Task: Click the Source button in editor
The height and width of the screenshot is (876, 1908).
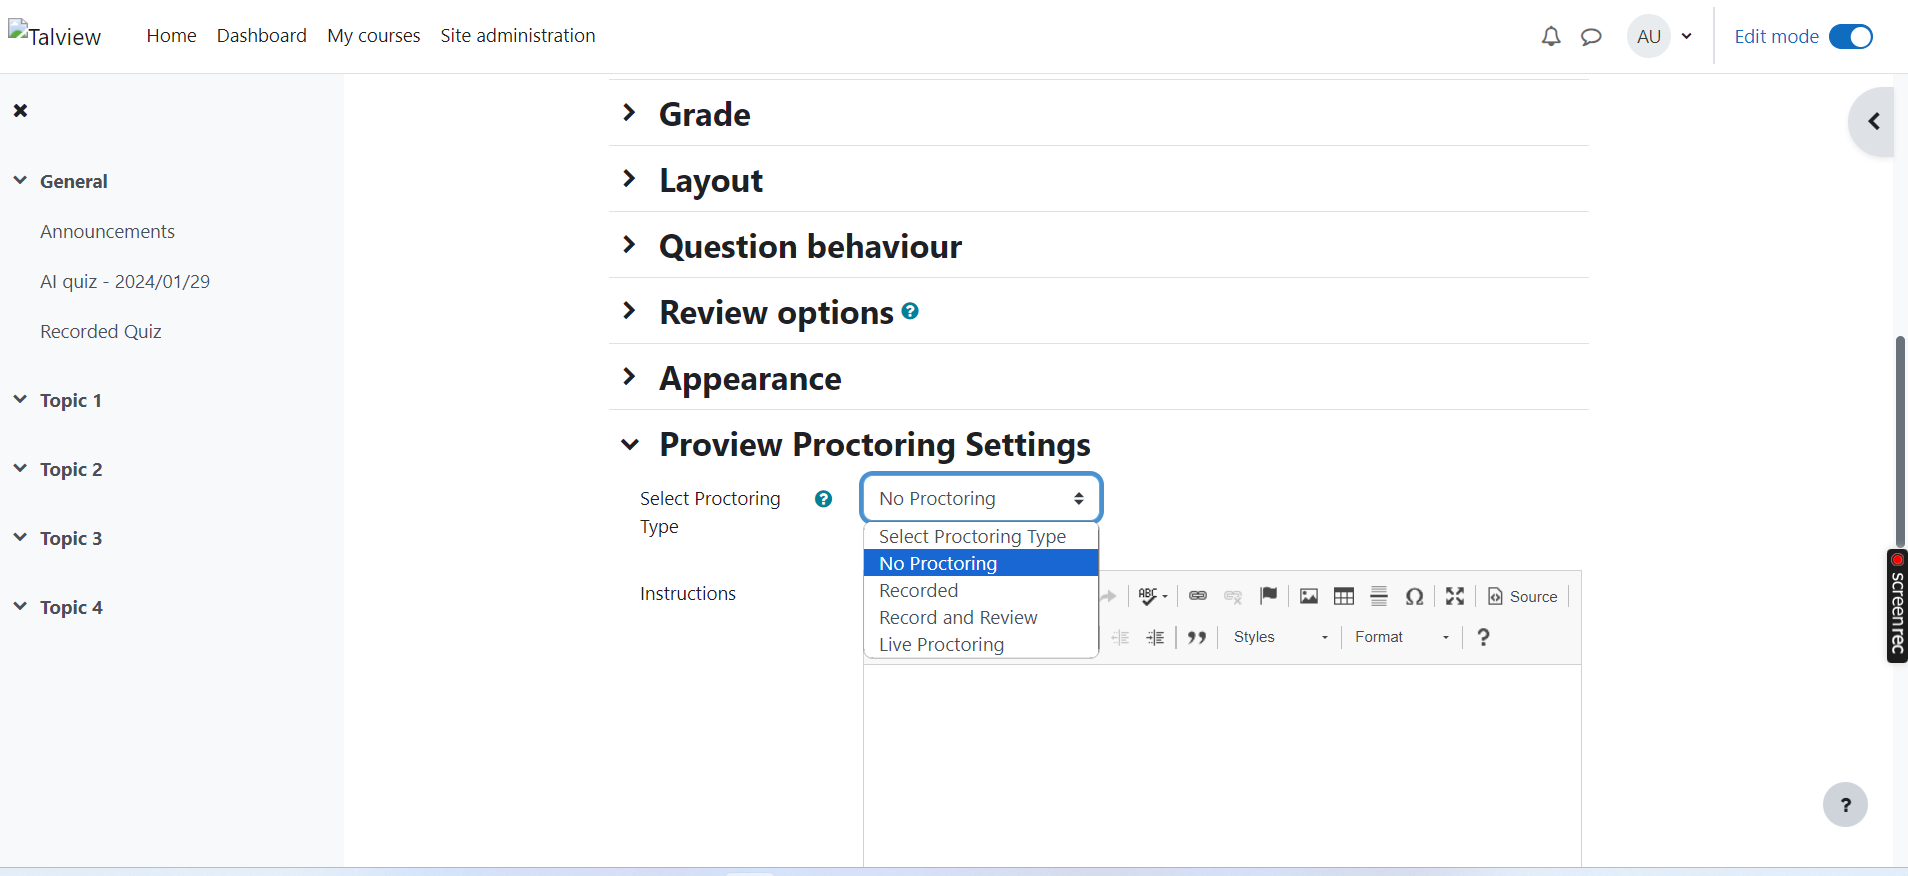Action: pos(1522,596)
